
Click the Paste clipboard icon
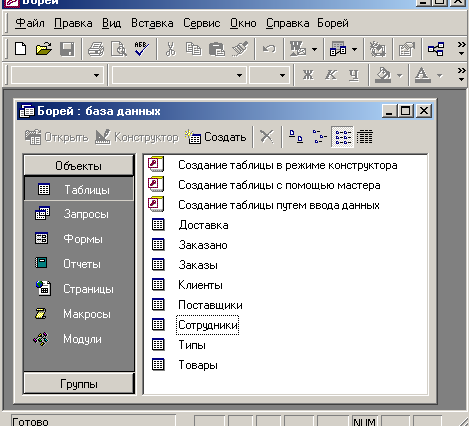tap(217, 49)
